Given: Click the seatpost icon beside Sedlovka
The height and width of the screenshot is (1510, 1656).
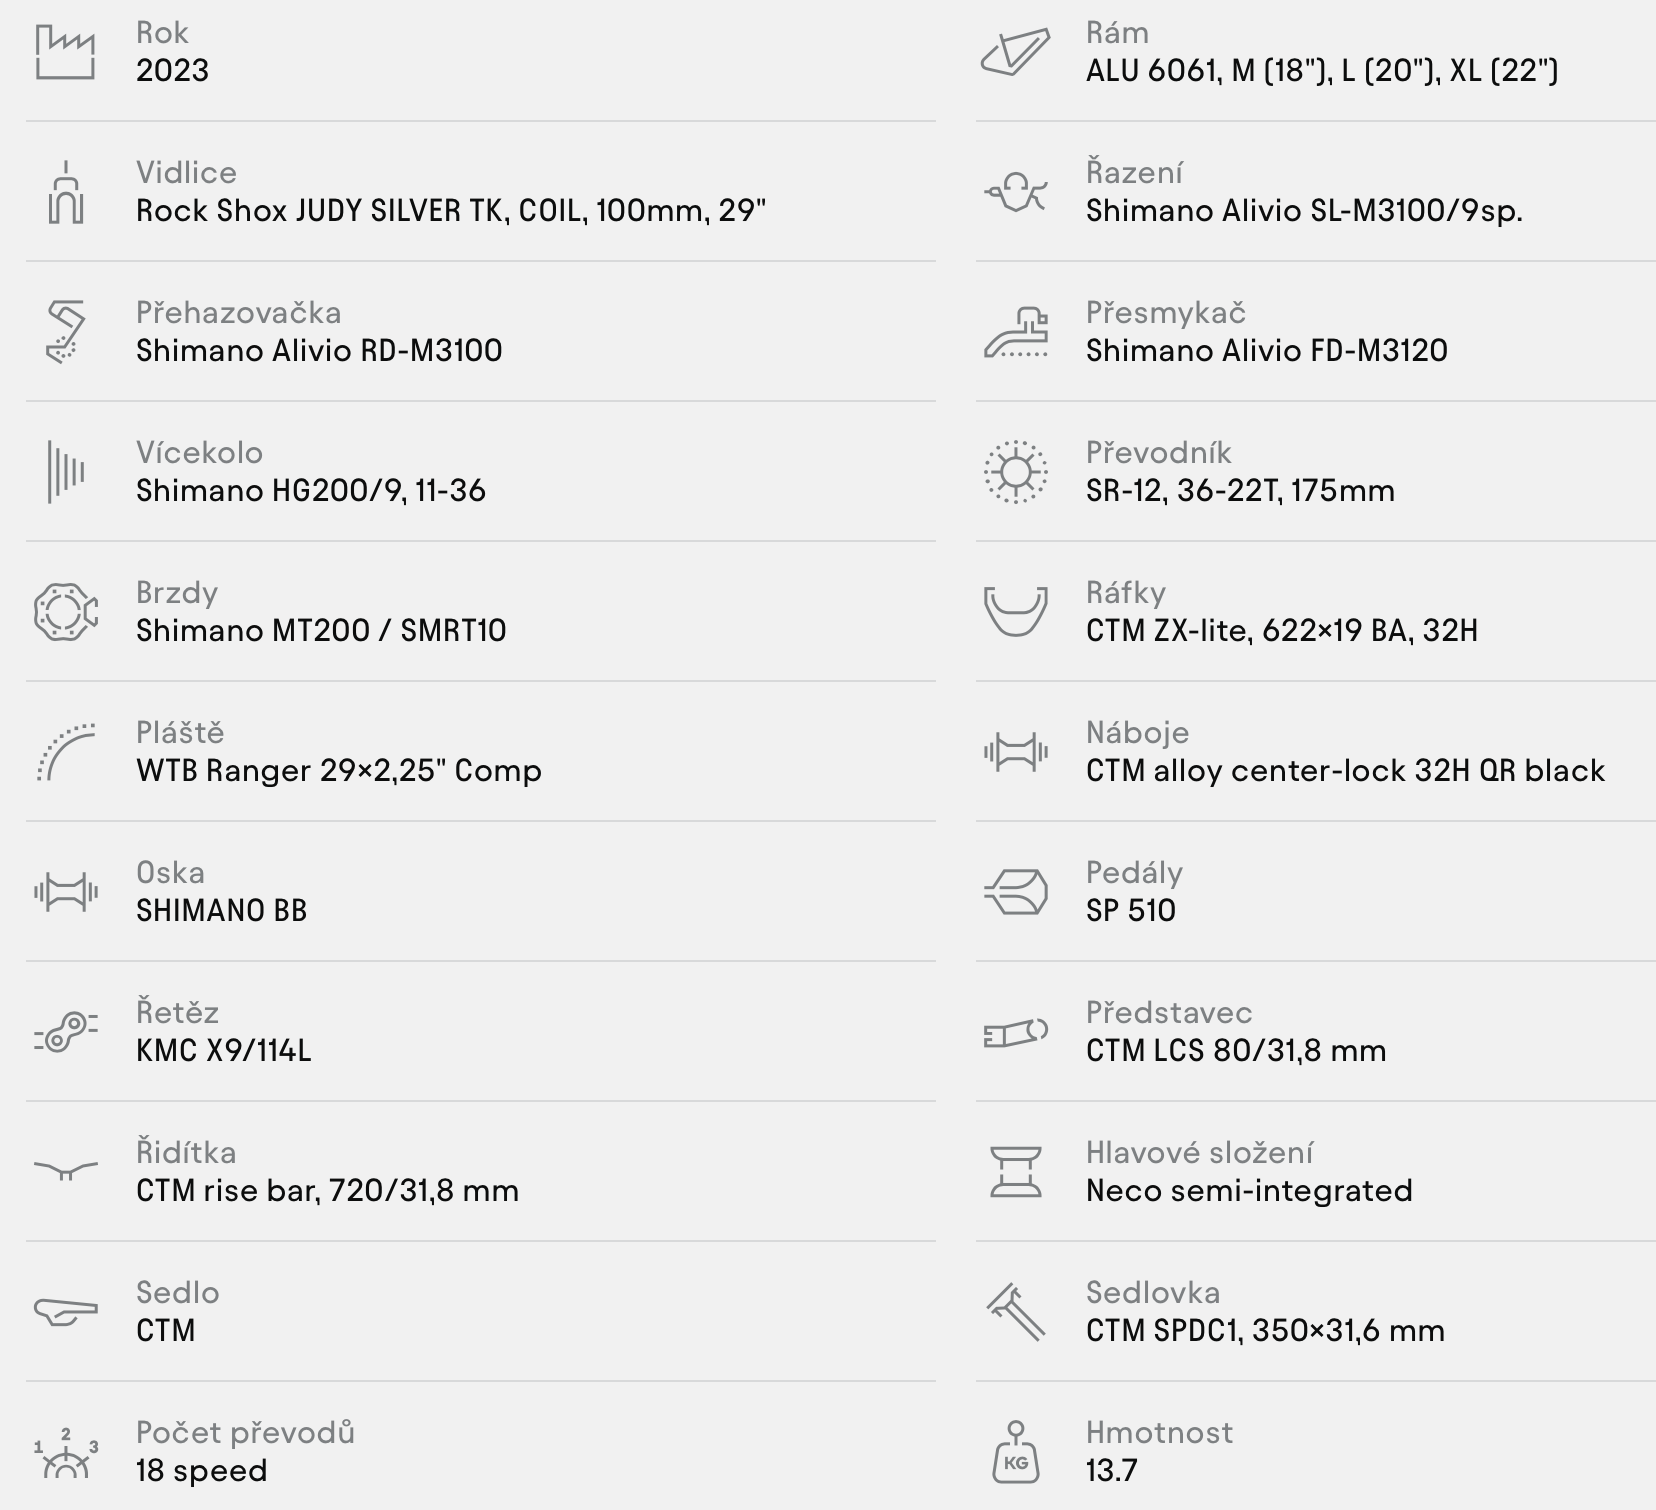Looking at the screenshot, I should [x=1015, y=1312].
